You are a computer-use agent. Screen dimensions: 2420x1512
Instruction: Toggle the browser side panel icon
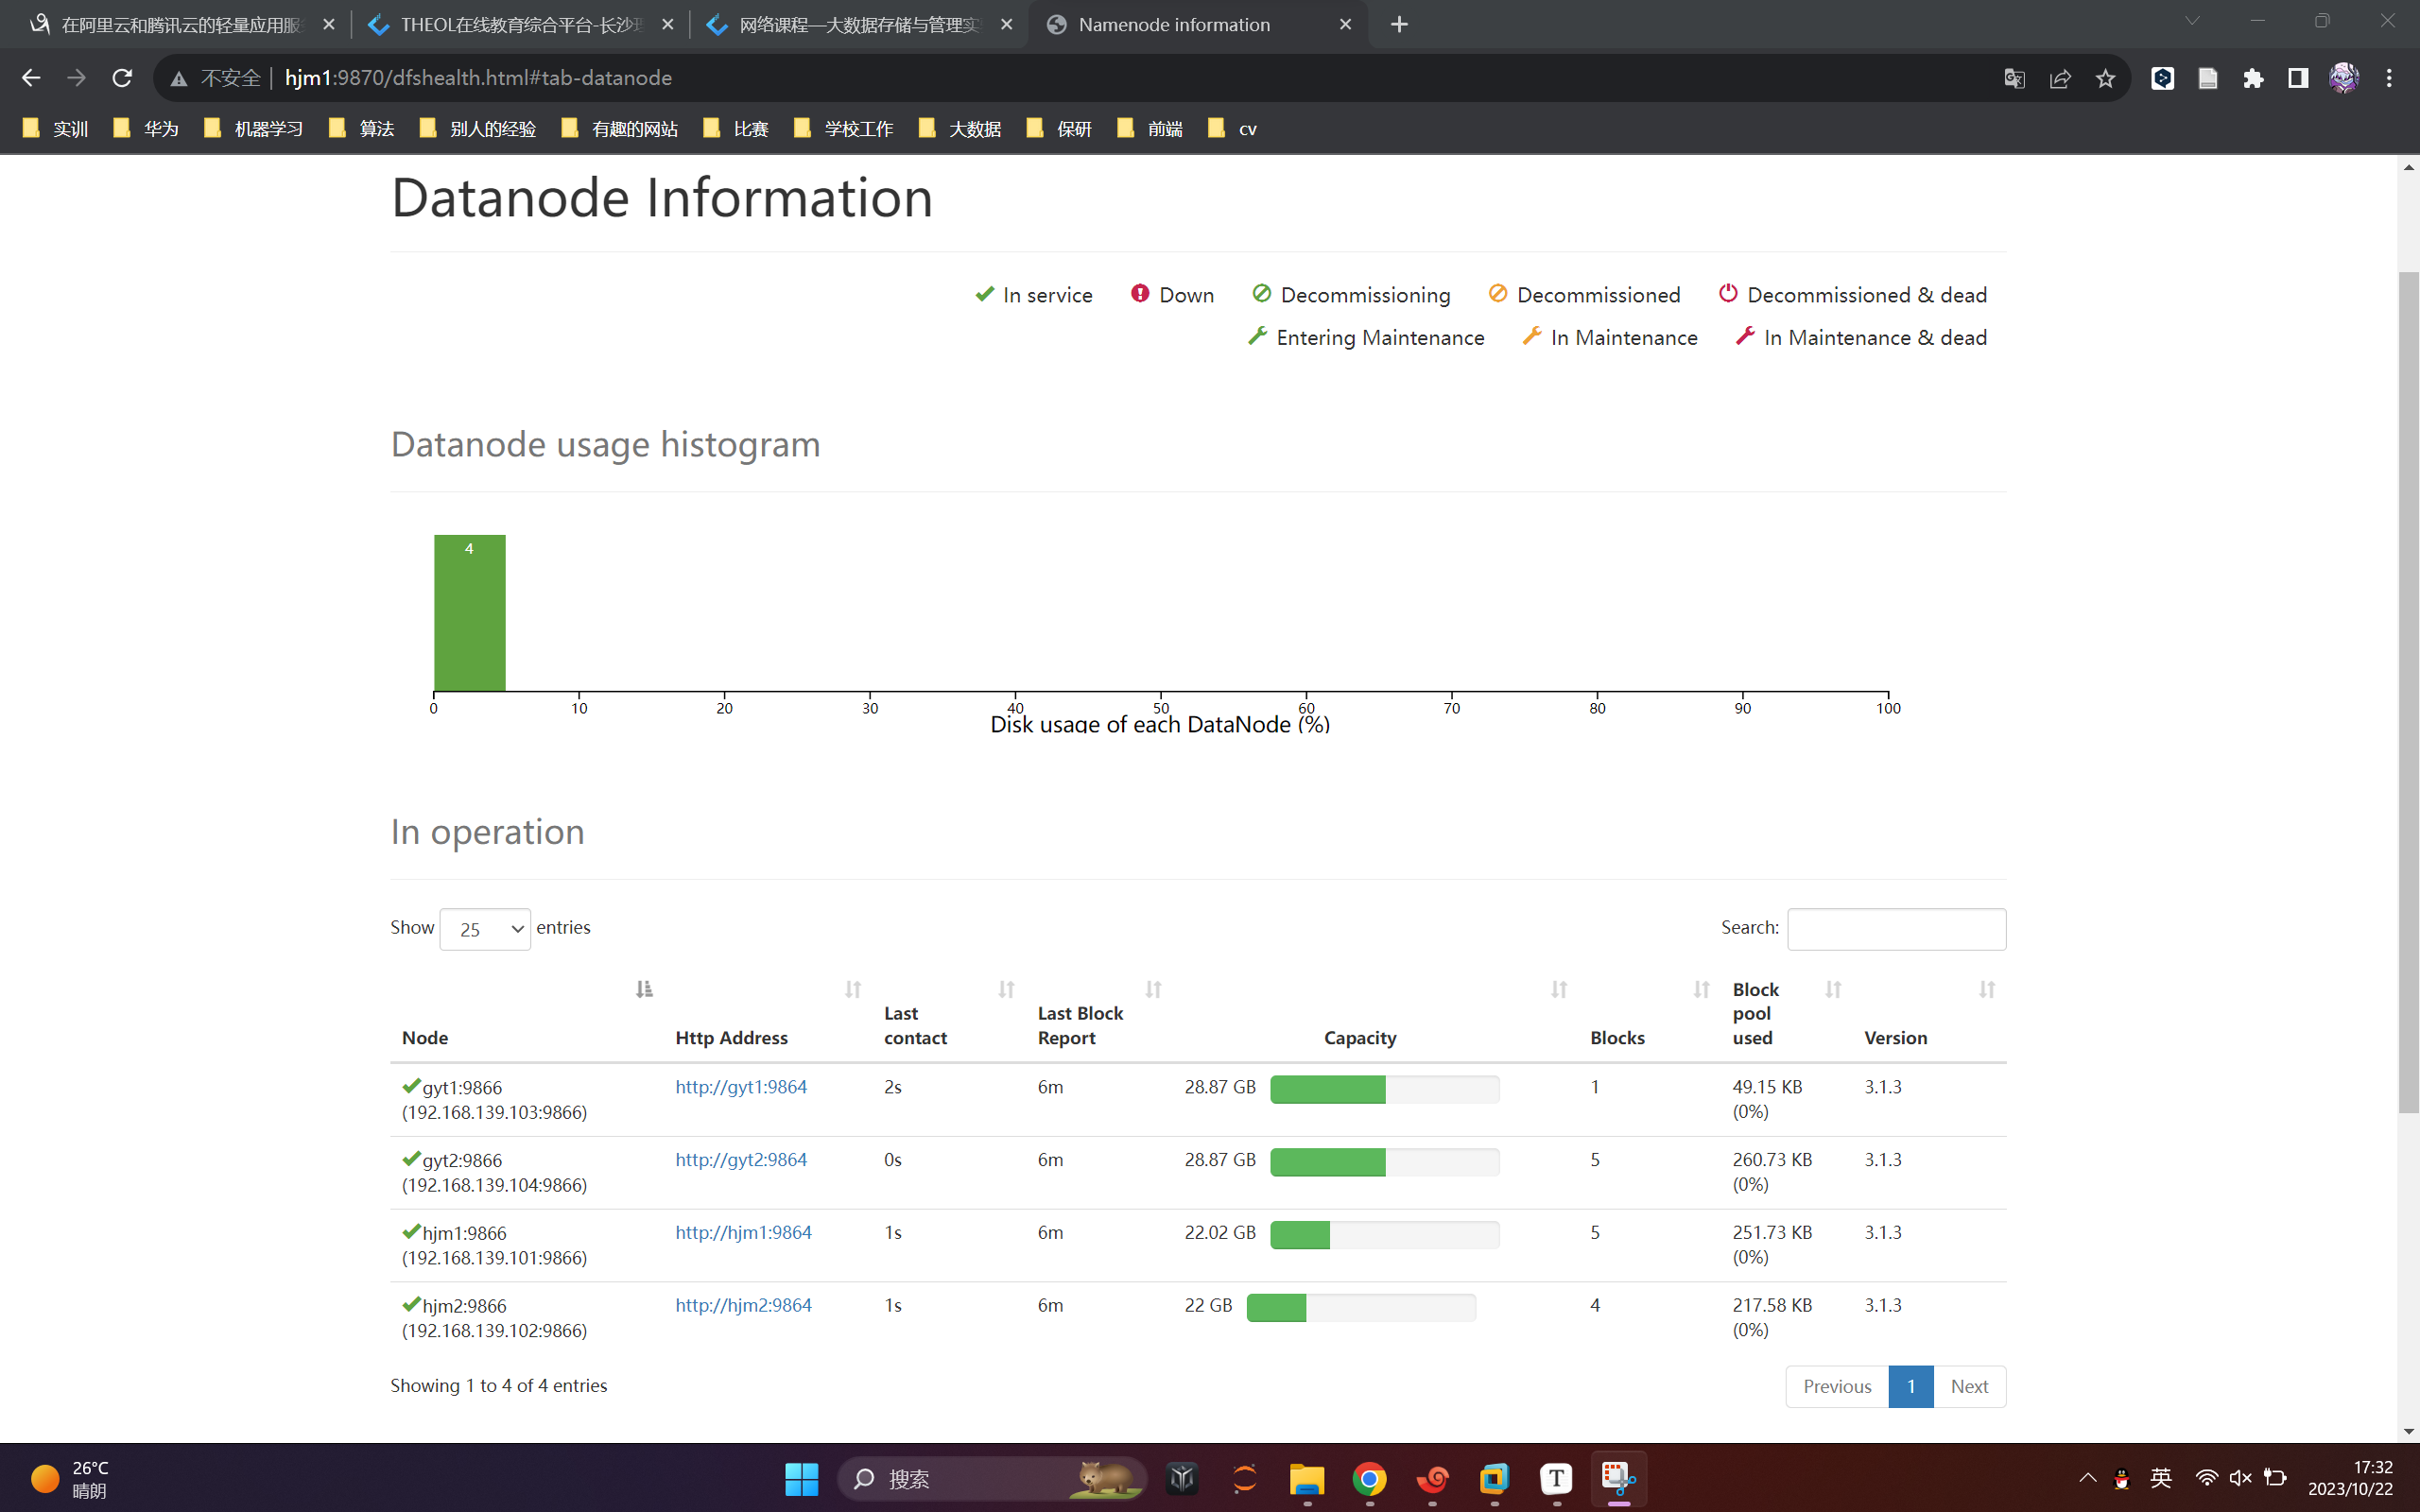(2297, 78)
